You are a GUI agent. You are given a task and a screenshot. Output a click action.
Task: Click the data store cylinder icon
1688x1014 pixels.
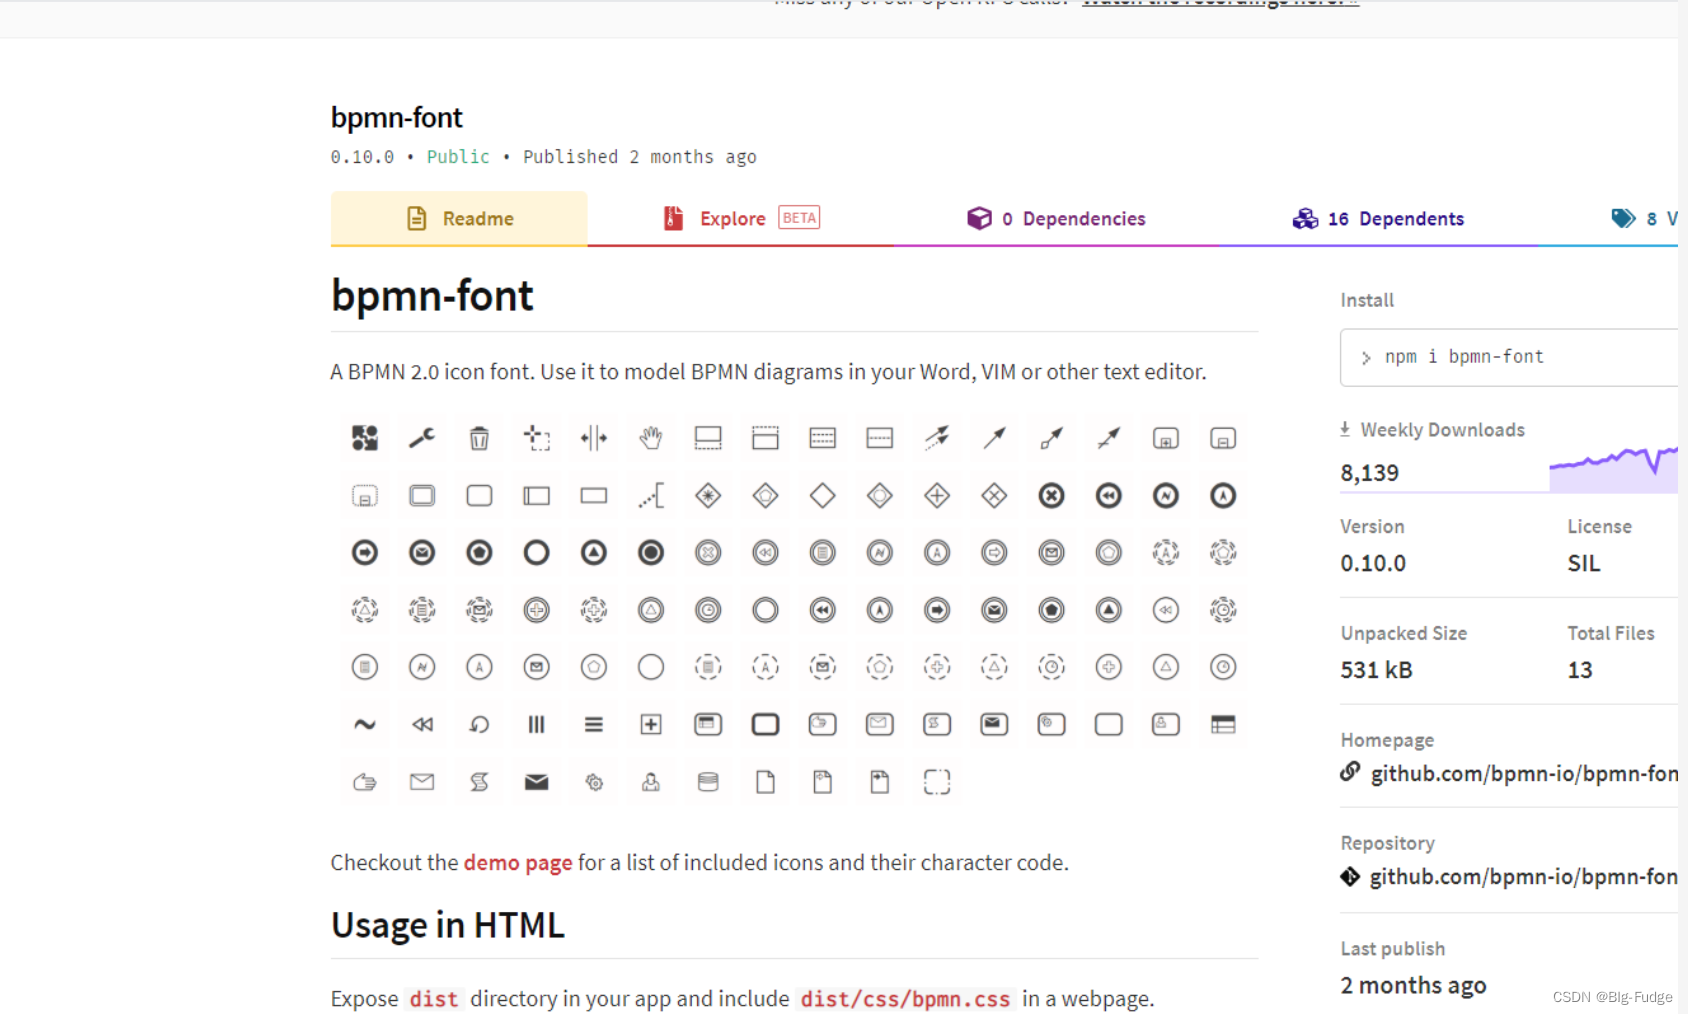pos(708,782)
